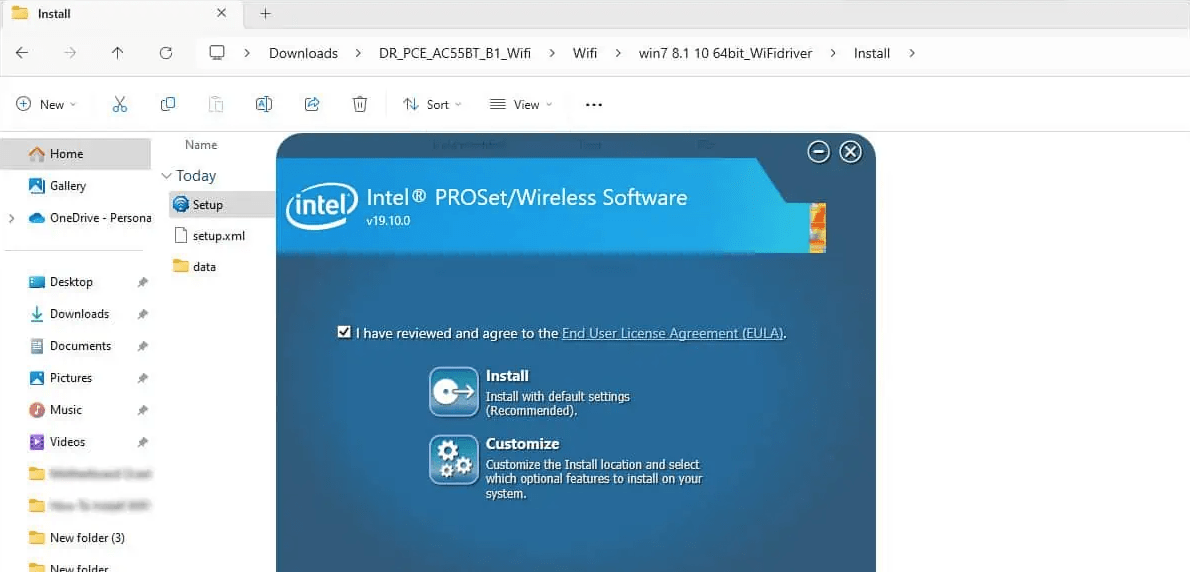The width and height of the screenshot is (1190, 572).
Task: Click the Install disc icon
Action: [x=454, y=392]
